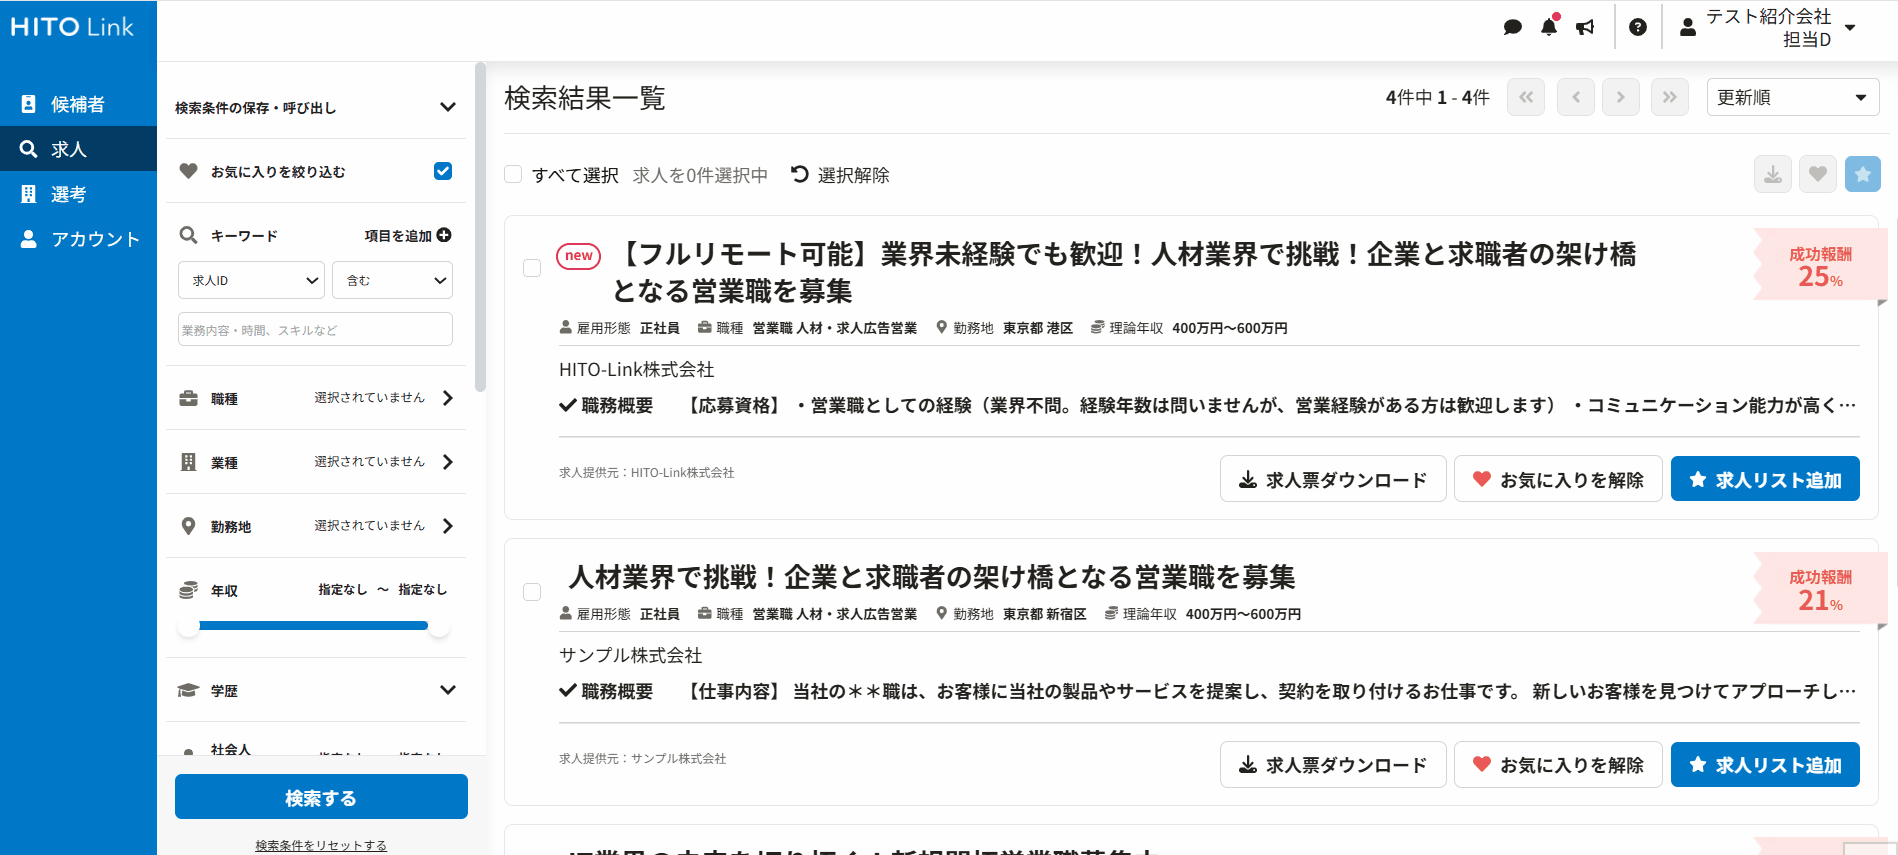Open 候補者 in the sidebar
Viewport: 1898px width, 855px height.
[78, 104]
